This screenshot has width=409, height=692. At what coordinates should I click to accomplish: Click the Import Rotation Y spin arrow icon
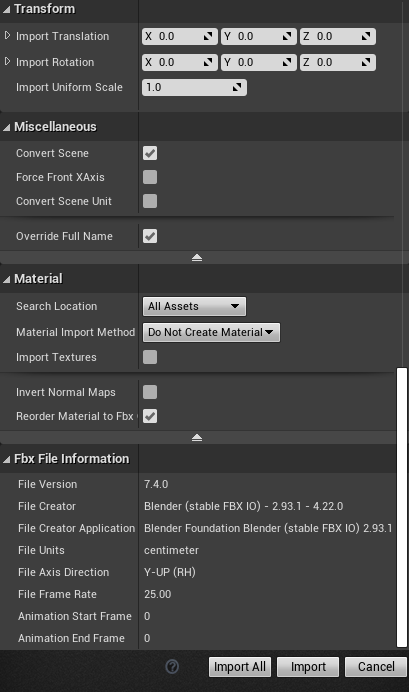click(x=287, y=63)
